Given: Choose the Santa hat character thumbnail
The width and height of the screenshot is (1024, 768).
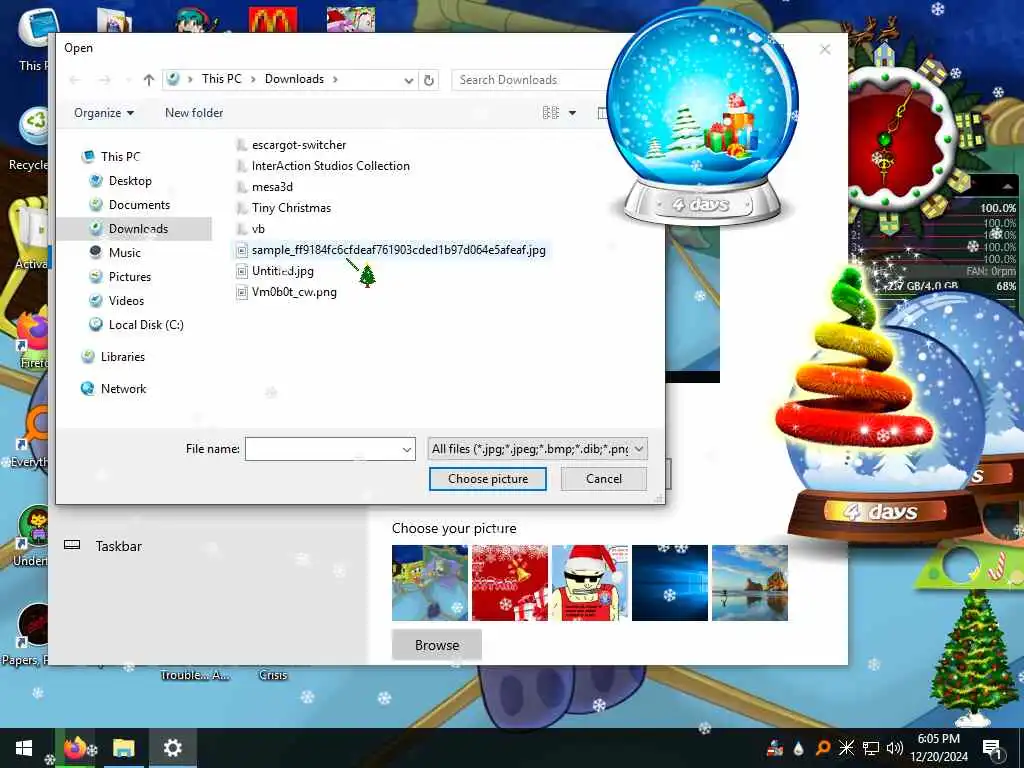Looking at the screenshot, I should tap(590, 583).
